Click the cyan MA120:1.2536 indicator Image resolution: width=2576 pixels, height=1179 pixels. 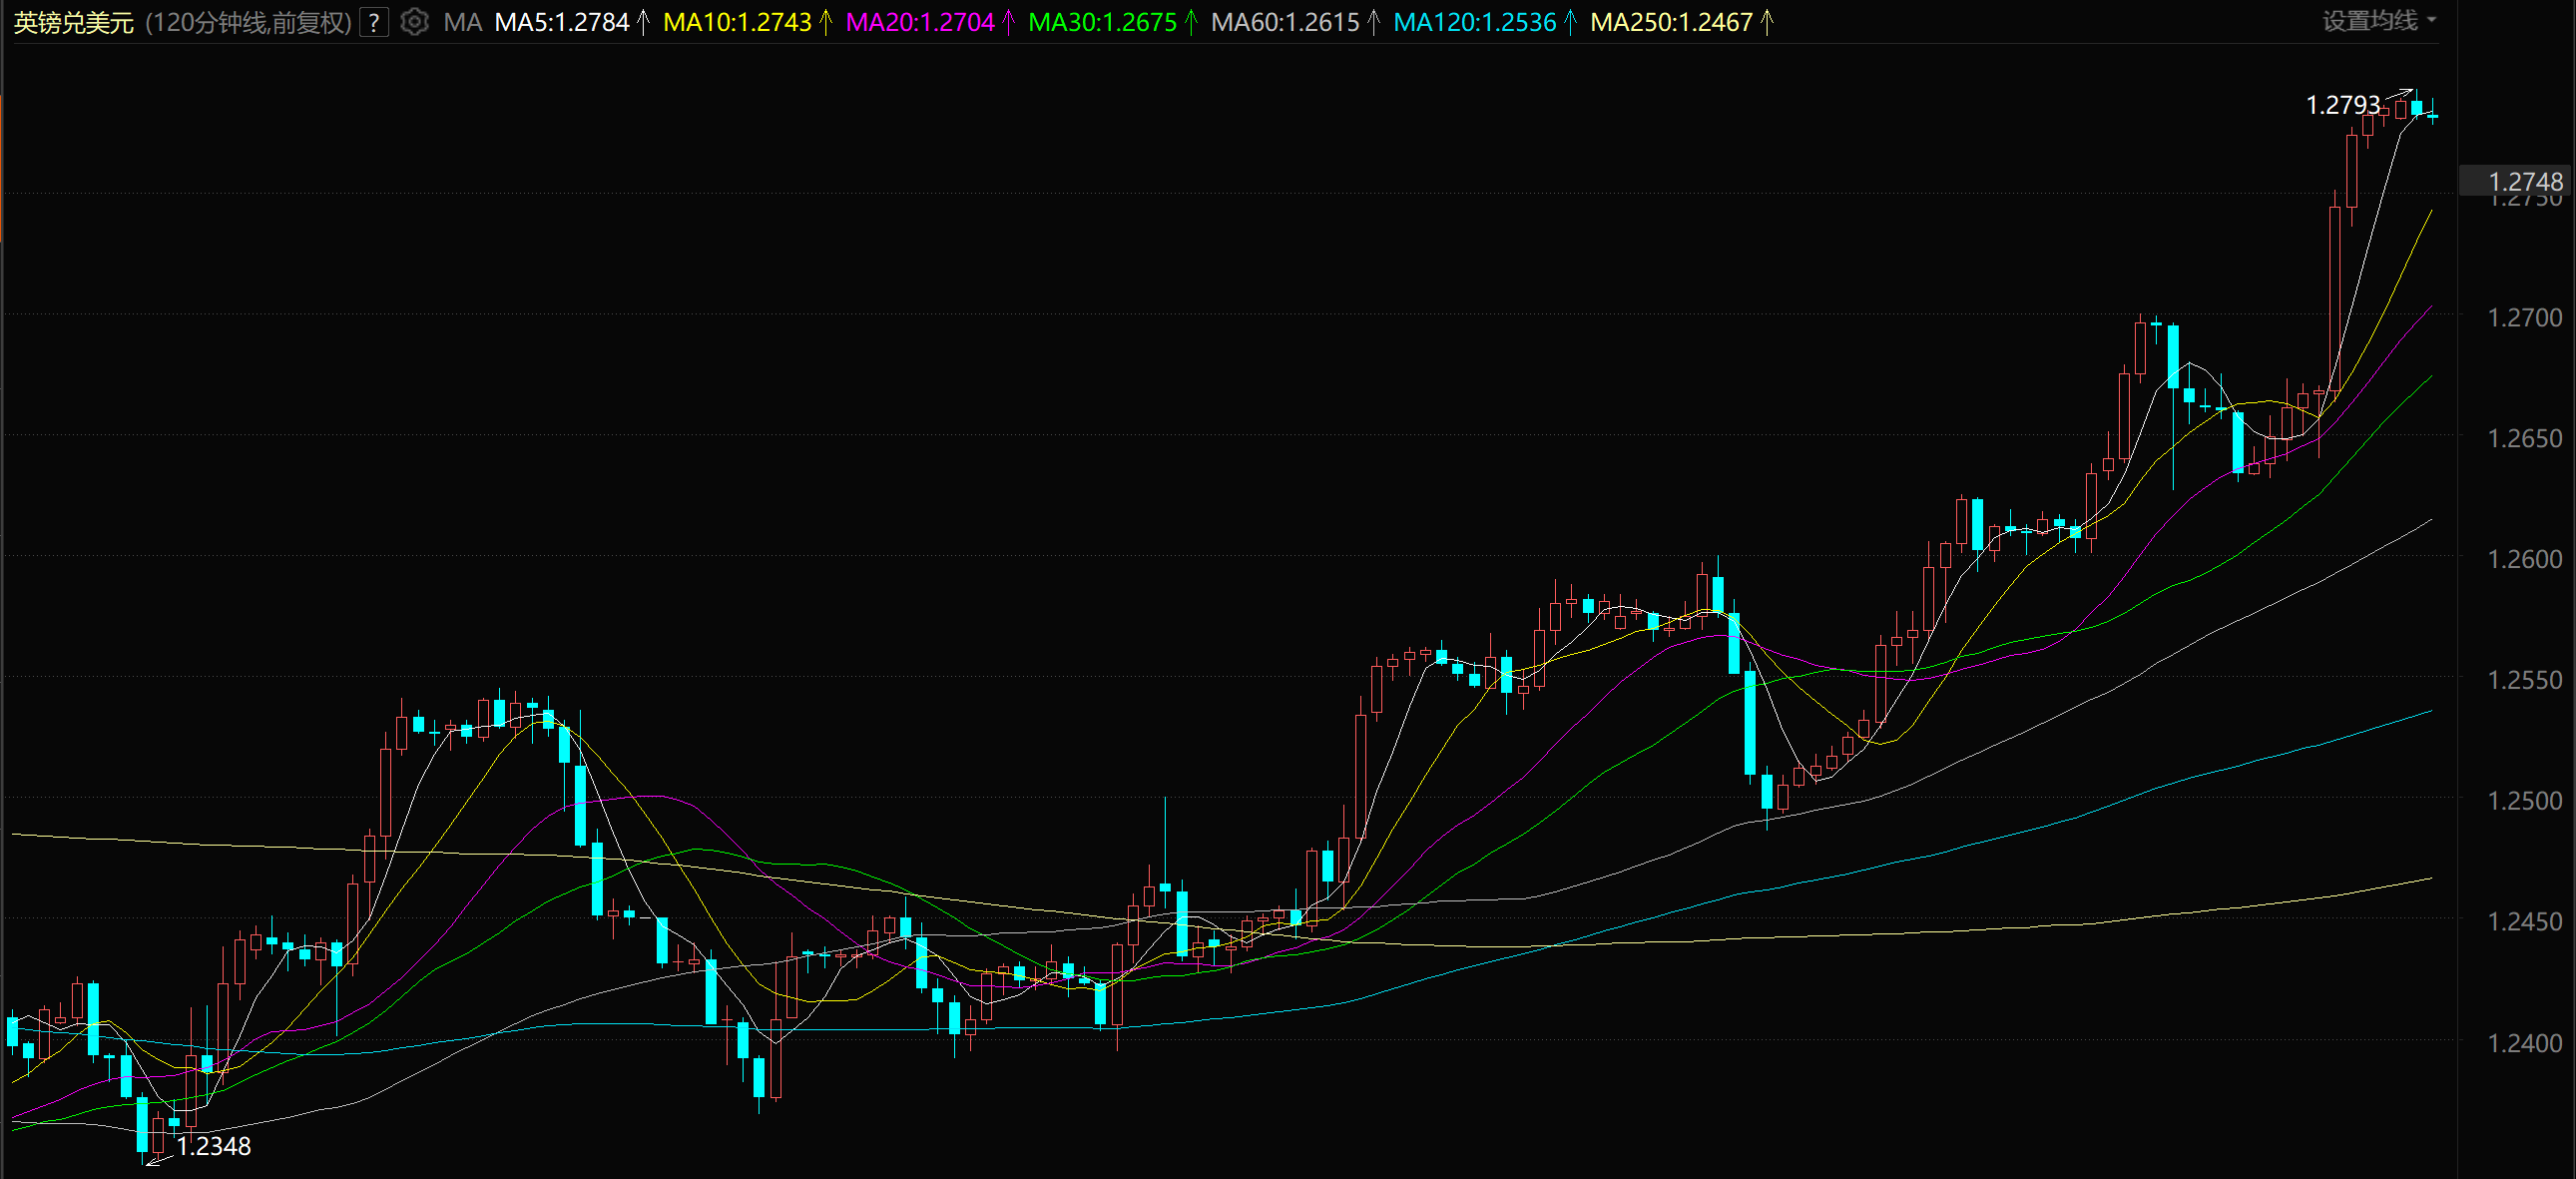click(1474, 22)
